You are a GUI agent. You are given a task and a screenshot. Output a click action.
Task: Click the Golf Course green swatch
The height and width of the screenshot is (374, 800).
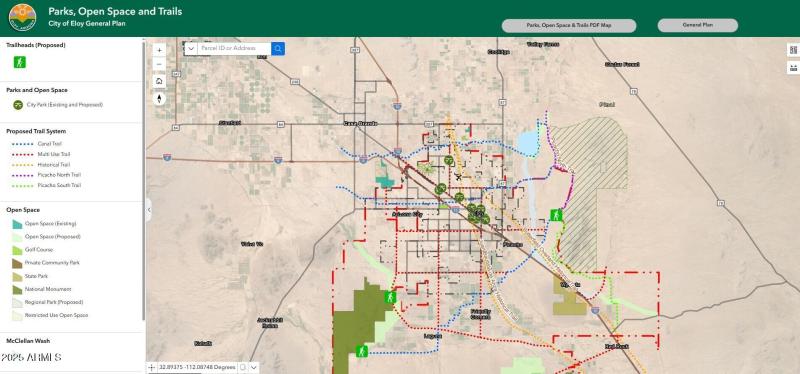[x=17, y=250]
